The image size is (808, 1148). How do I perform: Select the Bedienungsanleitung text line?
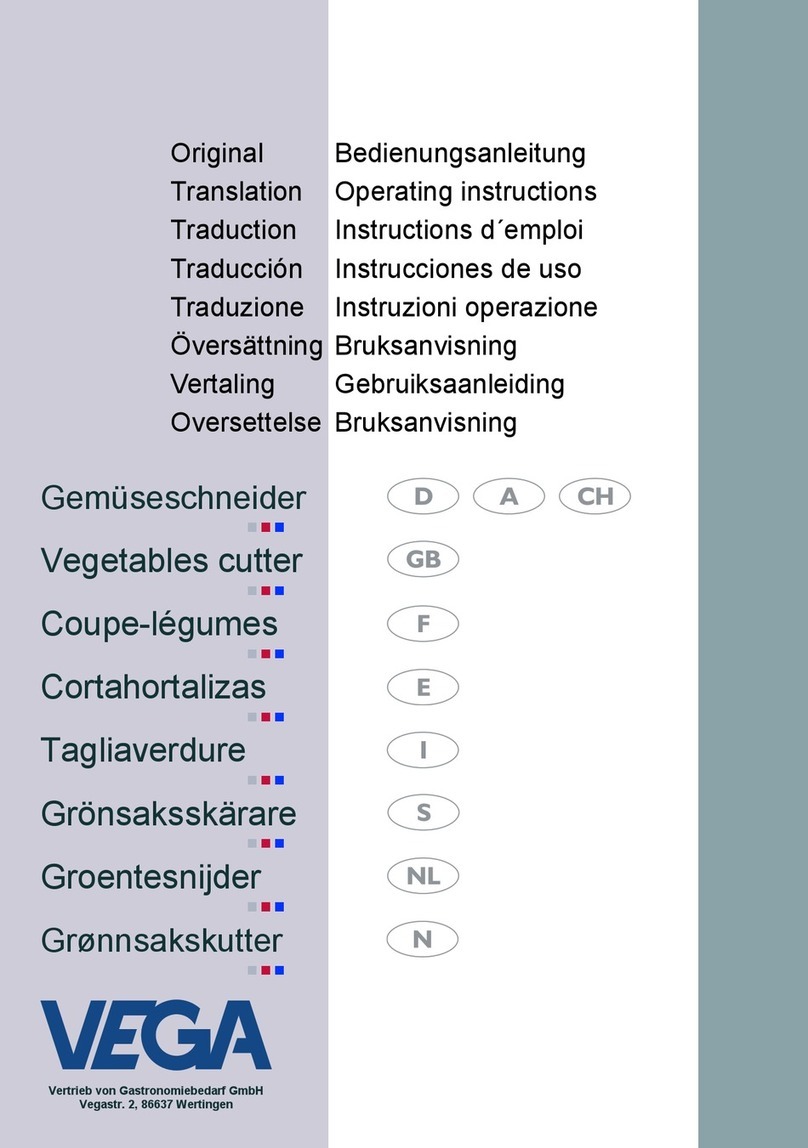[460, 153]
